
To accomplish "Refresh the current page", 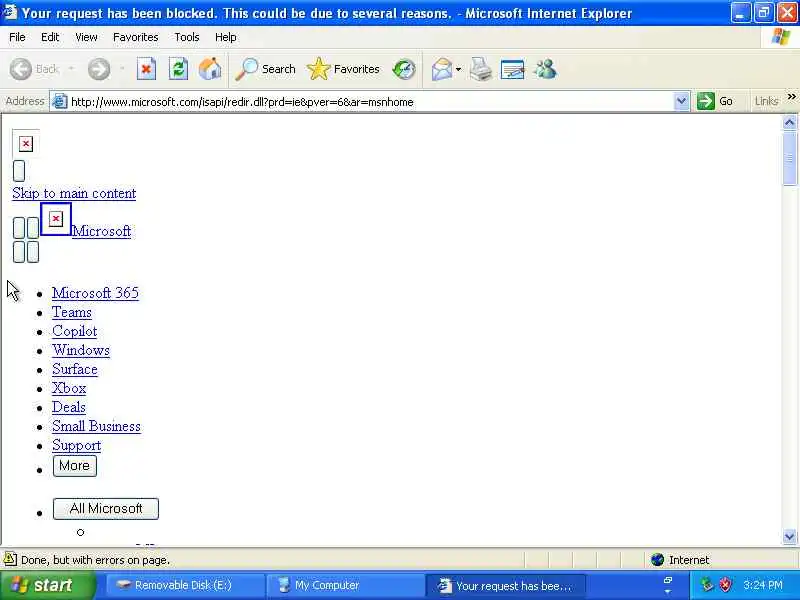I will click(x=178, y=69).
